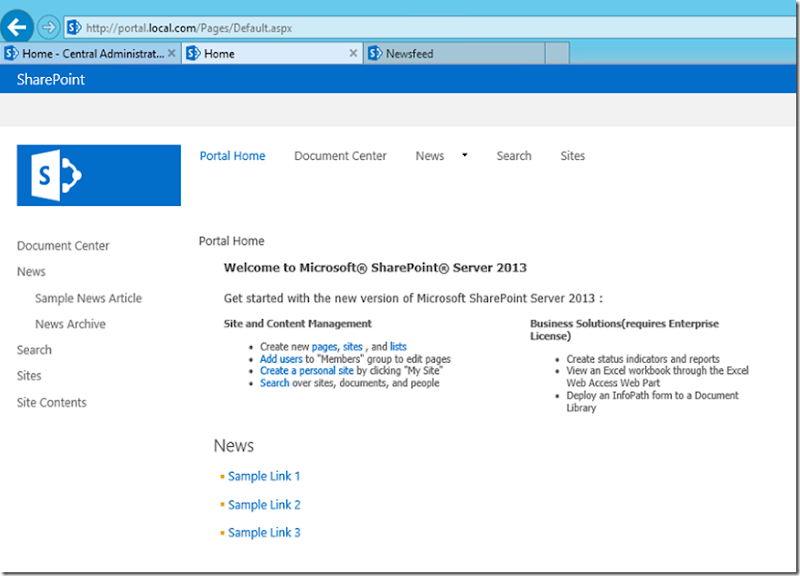Click SharePoint text in the suite bar

coord(51,80)
